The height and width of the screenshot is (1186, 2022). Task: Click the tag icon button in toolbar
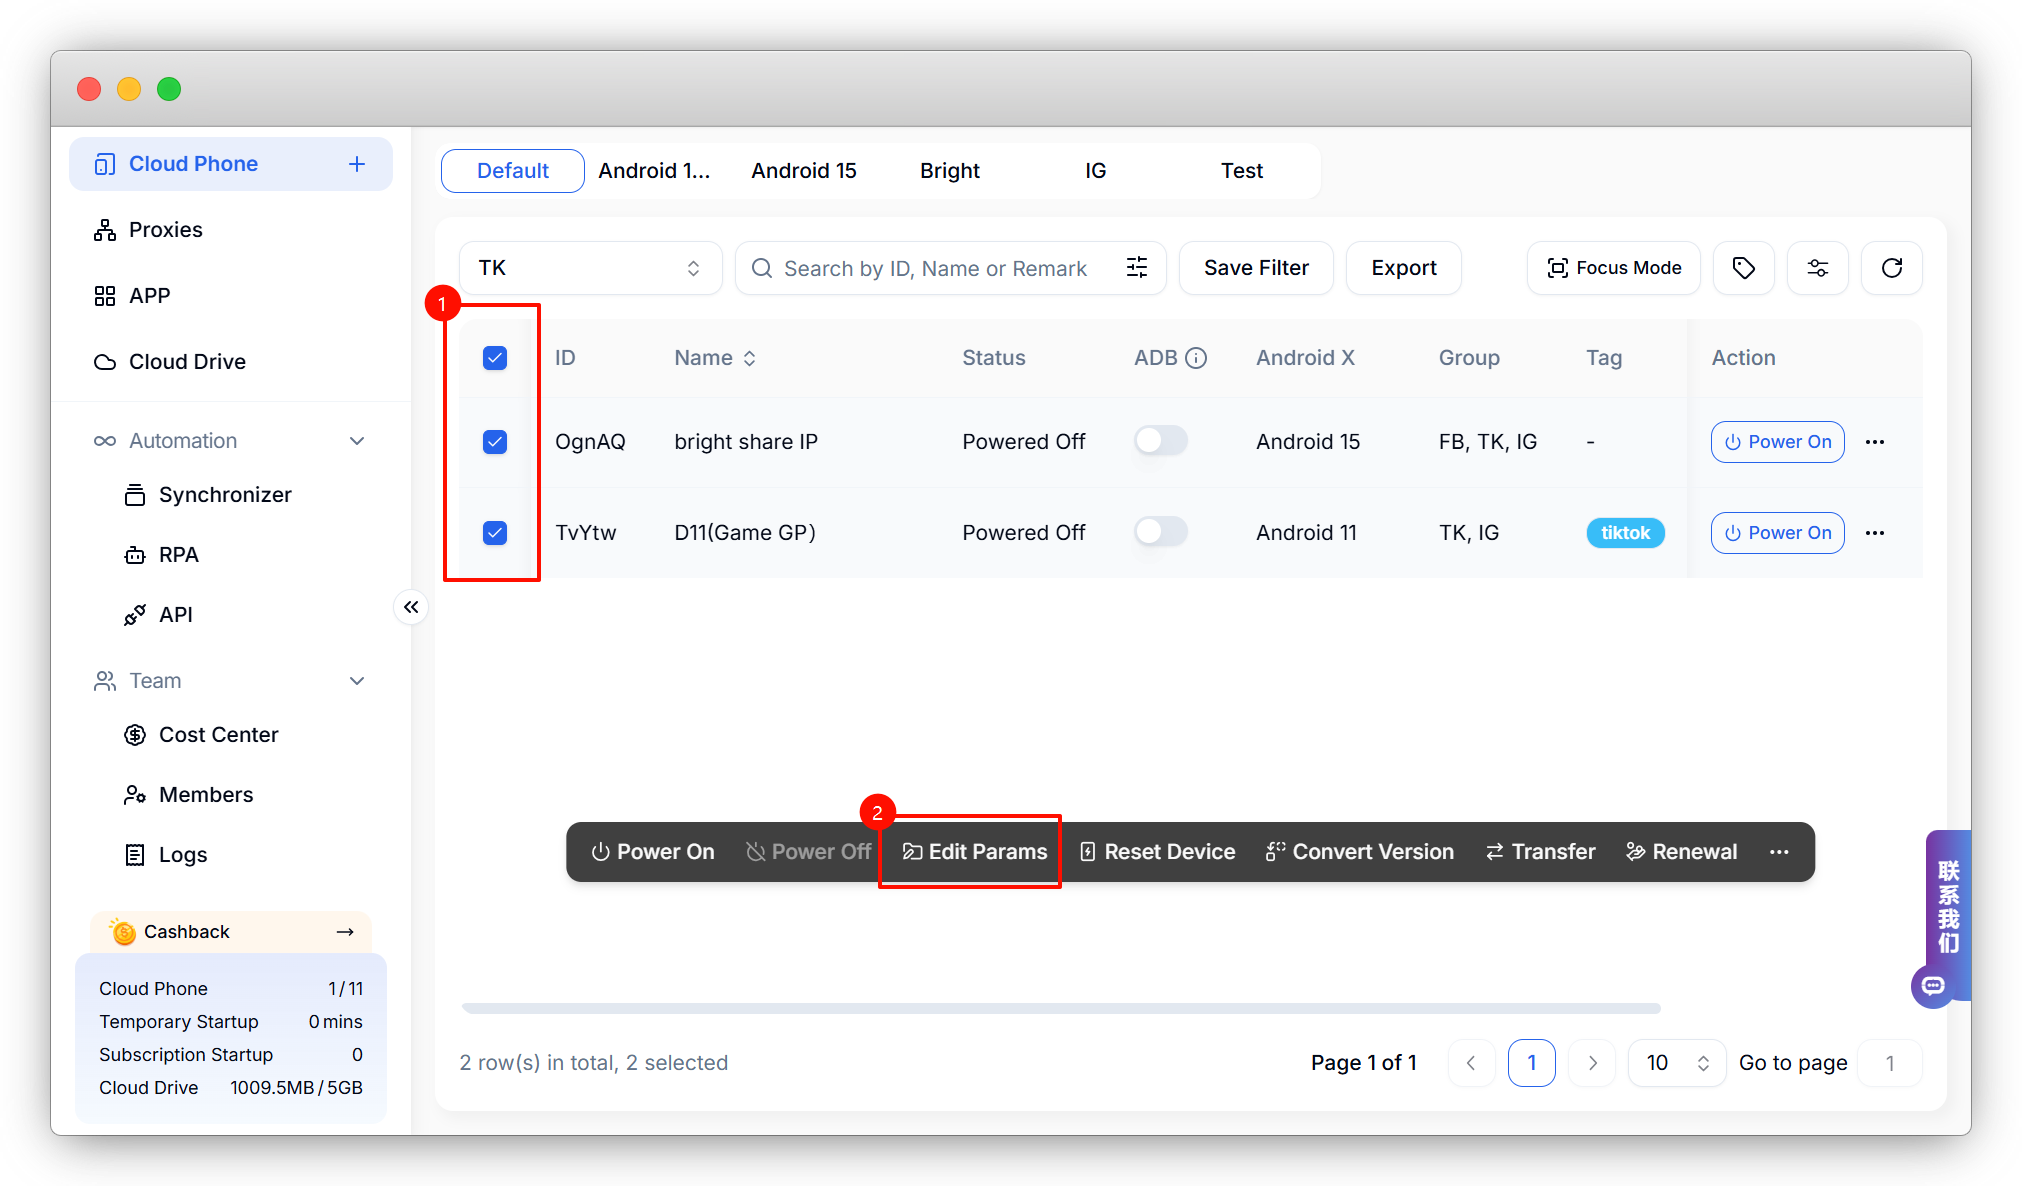1743,268
